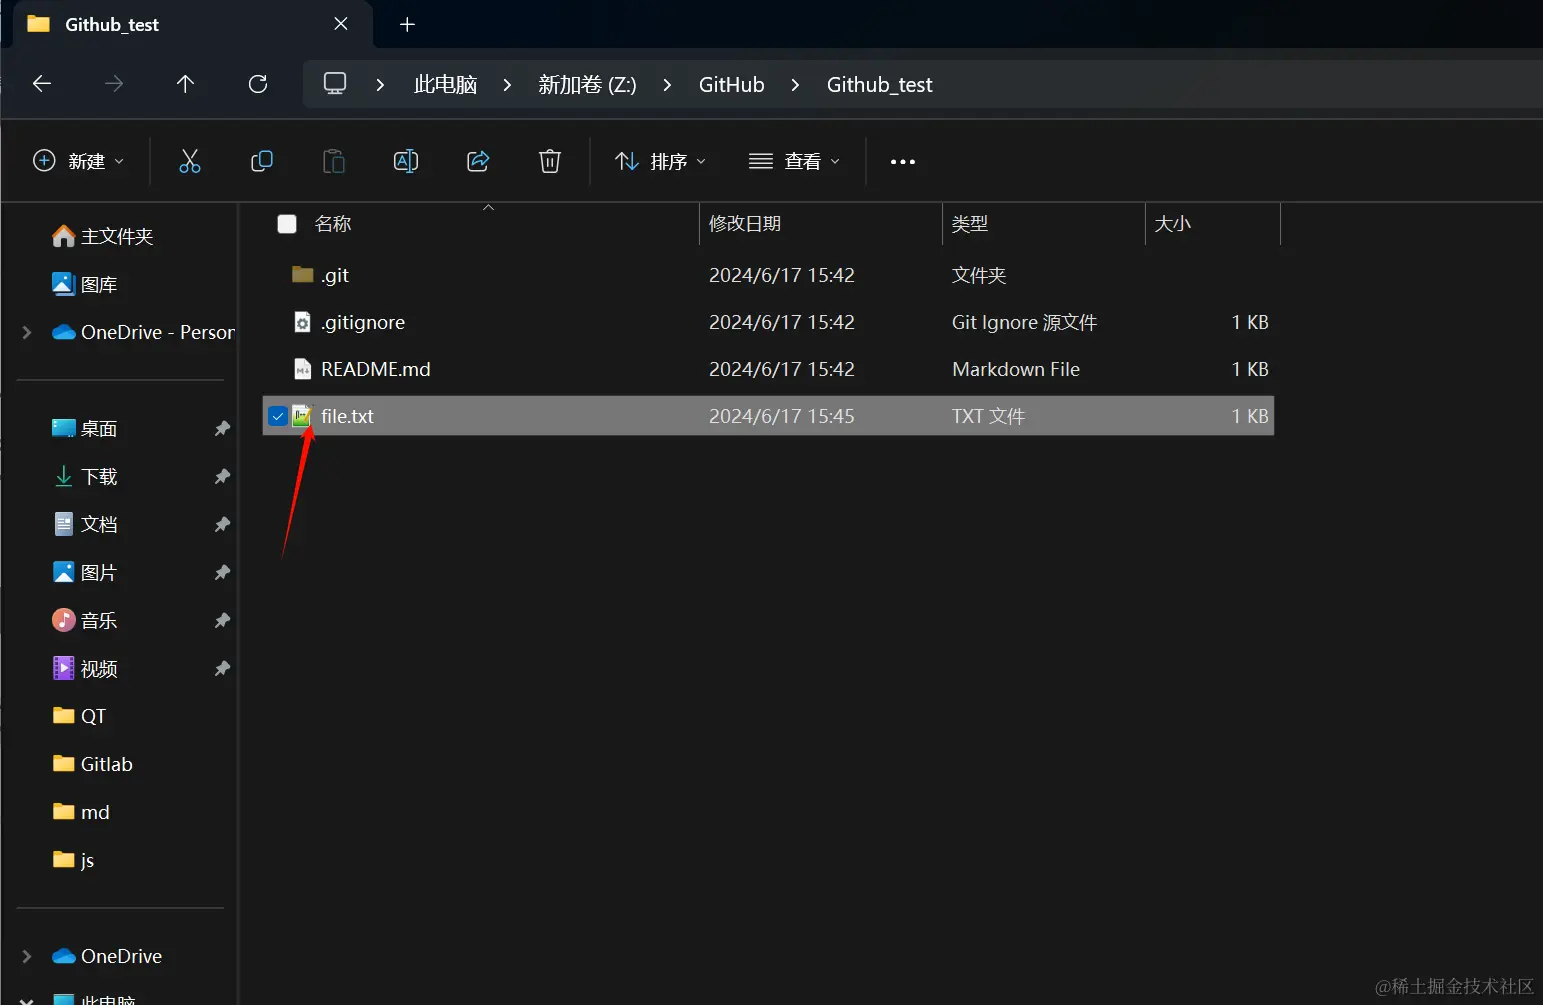Open the 排序 sort dropdown
Image resolution: width=1543 pixels, height=1005 pixels.
(x=661, y=161)
